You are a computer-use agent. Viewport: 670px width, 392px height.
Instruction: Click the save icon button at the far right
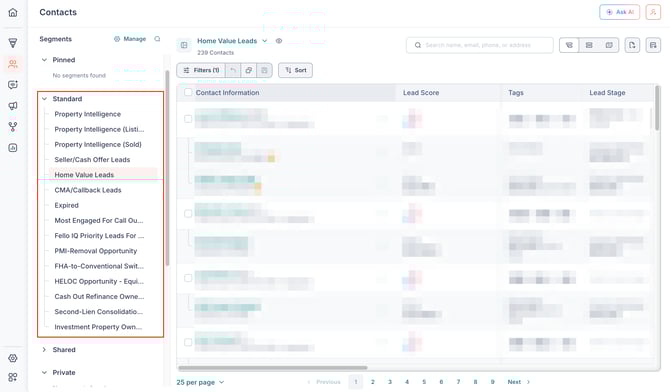[x=653, y=45]
